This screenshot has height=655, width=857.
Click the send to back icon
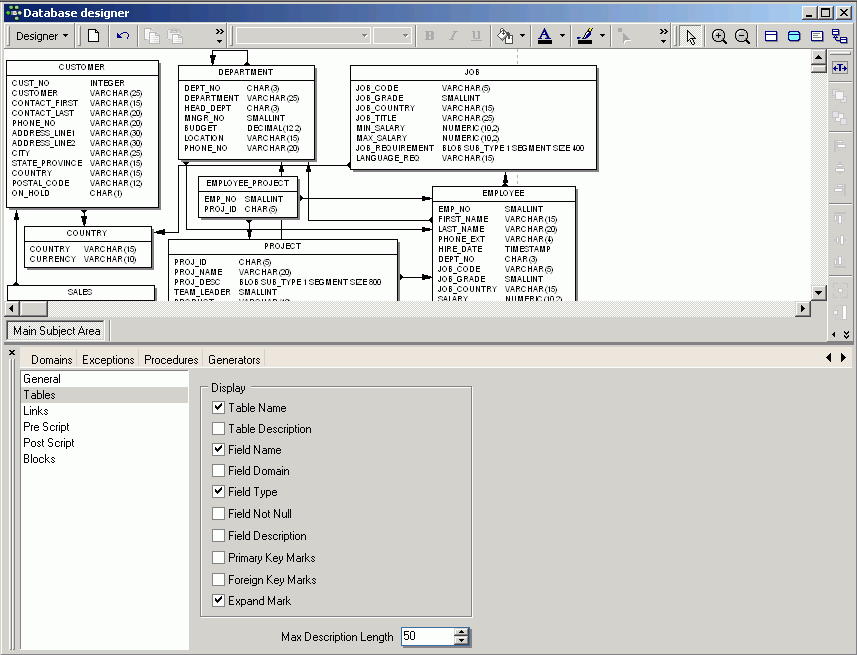840,118
